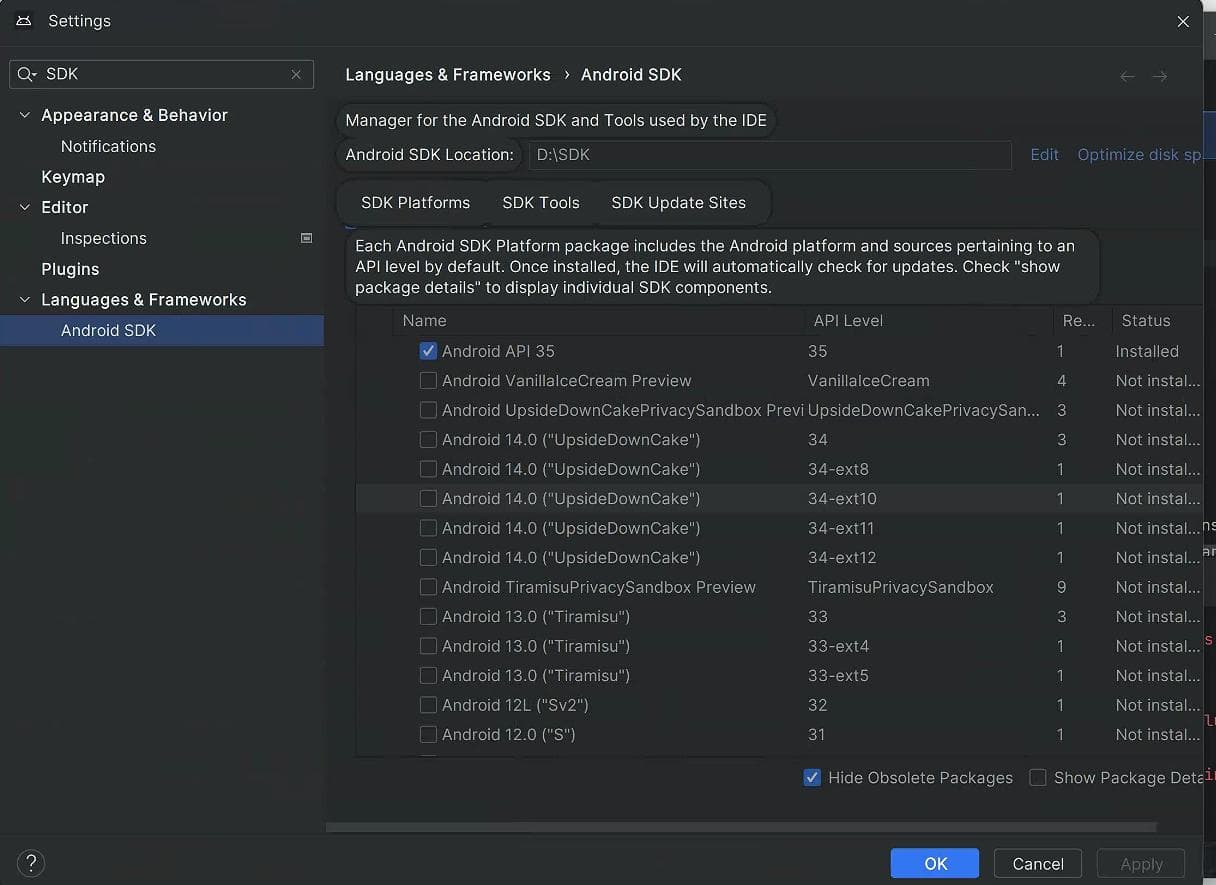Go back using the left arrow
Image resolution: width=1216 pixels, height=885 pixels.
point(1127,76)
